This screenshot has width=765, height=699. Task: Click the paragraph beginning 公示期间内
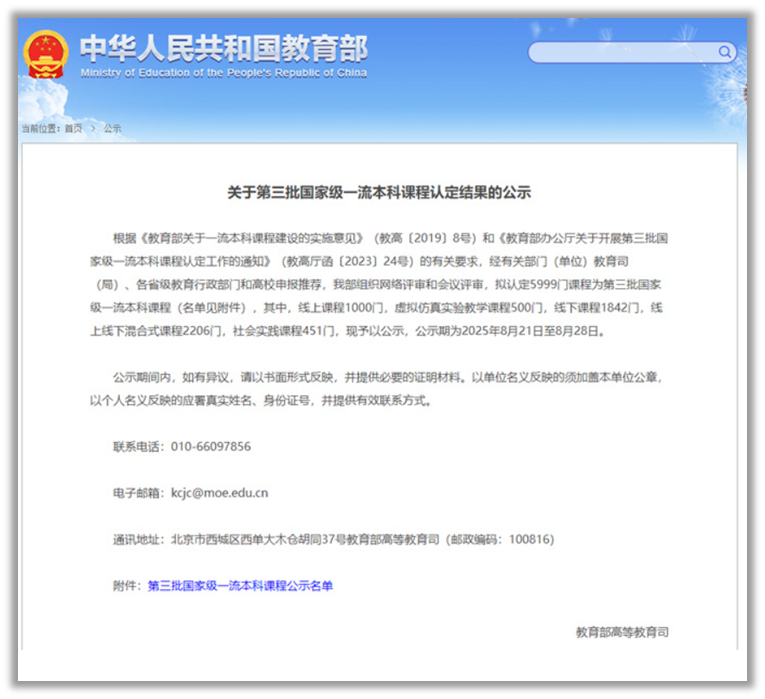[x=385, y=388]
